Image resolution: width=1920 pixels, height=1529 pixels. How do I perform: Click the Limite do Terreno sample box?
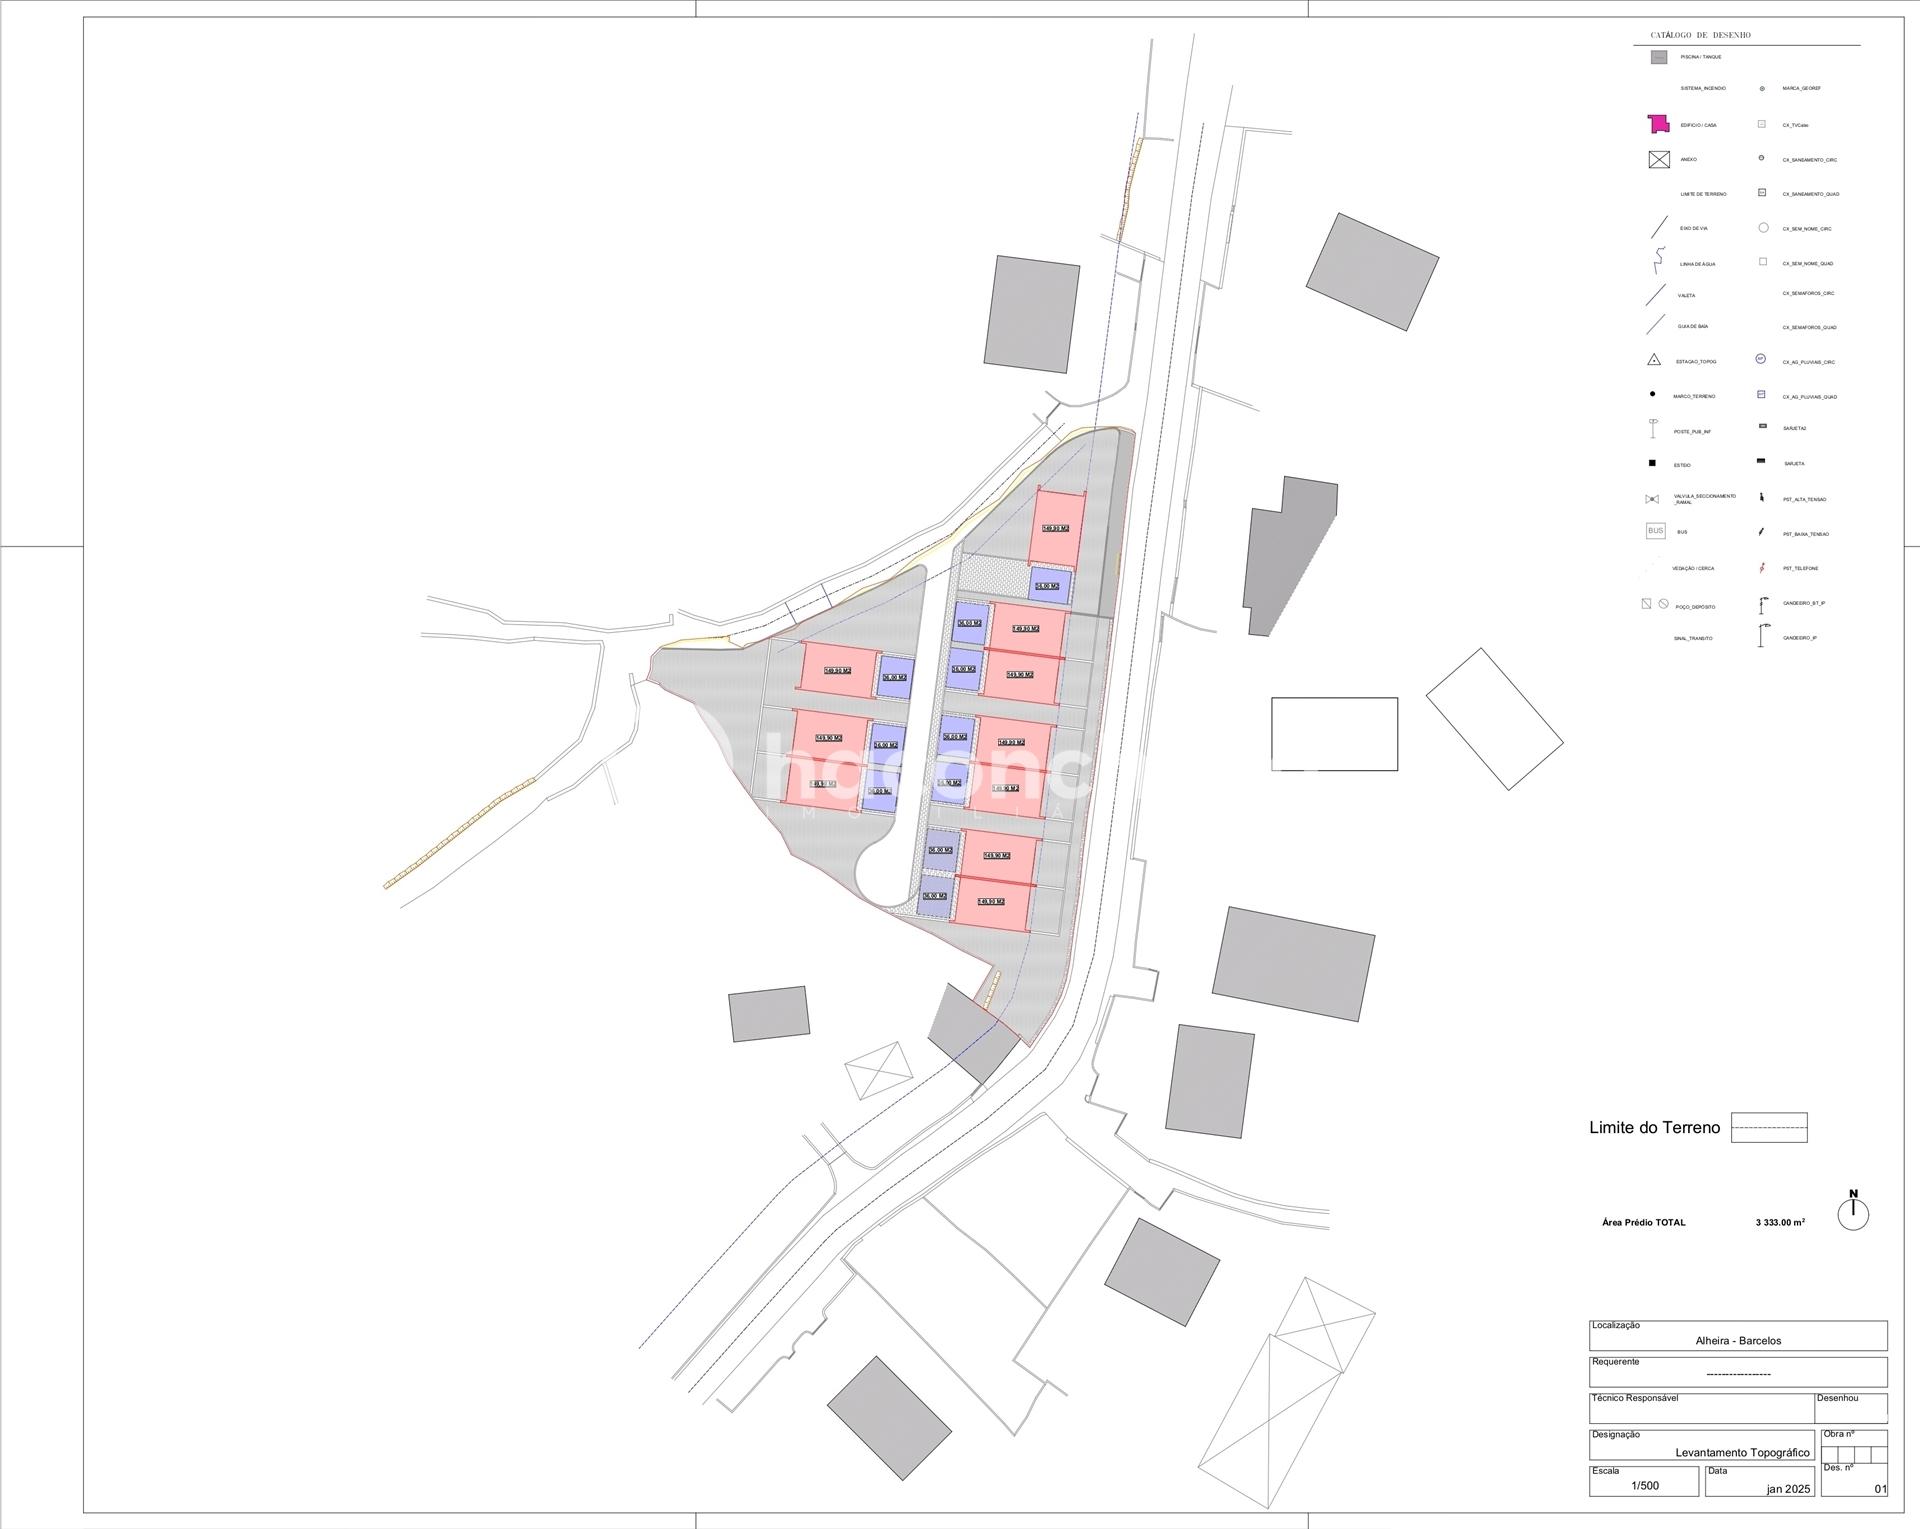(1769, 1127)
